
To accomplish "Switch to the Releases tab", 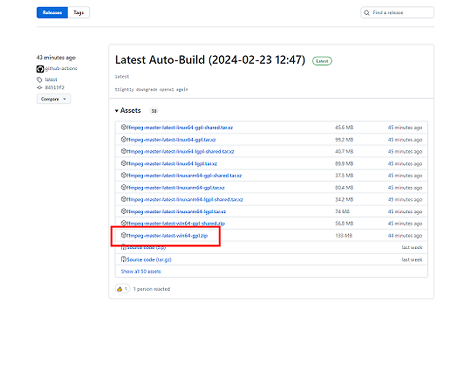I will pos(52,13).
